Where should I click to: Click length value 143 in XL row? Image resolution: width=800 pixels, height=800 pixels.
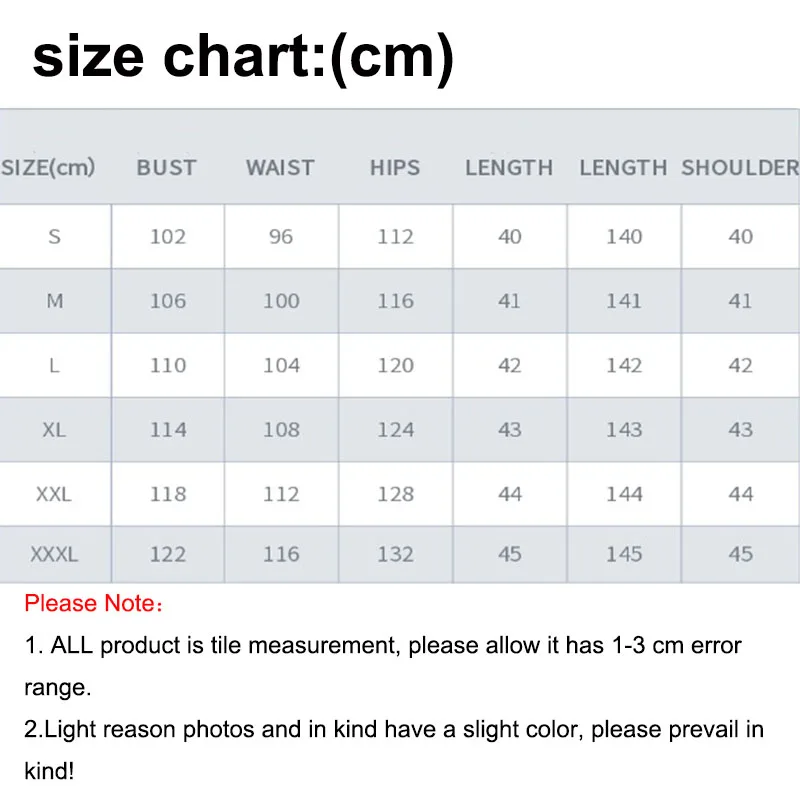point(624,430)
